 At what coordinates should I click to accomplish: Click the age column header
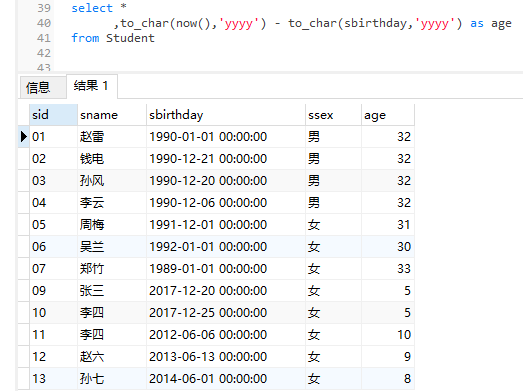coord(388,115)
